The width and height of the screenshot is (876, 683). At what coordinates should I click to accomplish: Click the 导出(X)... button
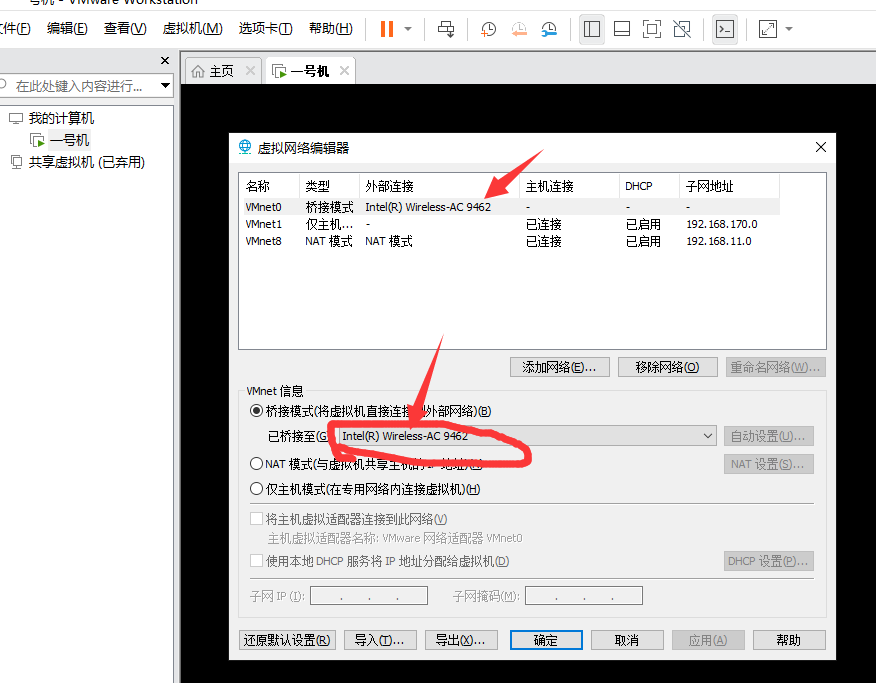(461, 640)
